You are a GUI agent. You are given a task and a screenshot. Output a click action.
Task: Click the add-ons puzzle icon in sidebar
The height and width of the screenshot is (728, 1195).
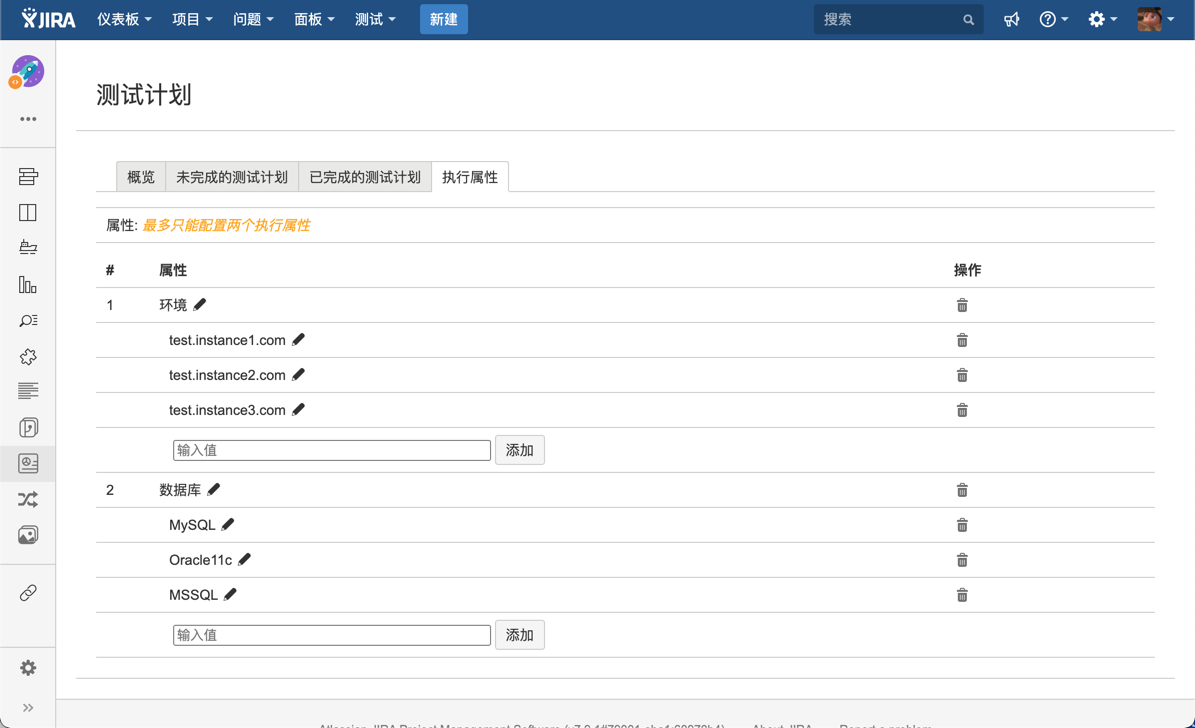(x=28, y=357)
